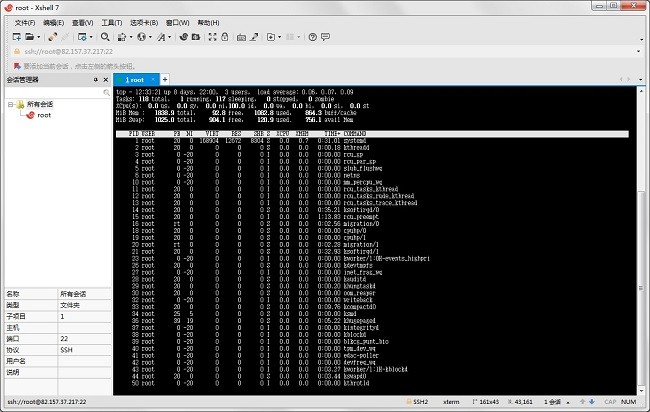Screen dimensions: 650x412
Task: Switch to the "1 root" session tab
Action: (x=135, y=79)
